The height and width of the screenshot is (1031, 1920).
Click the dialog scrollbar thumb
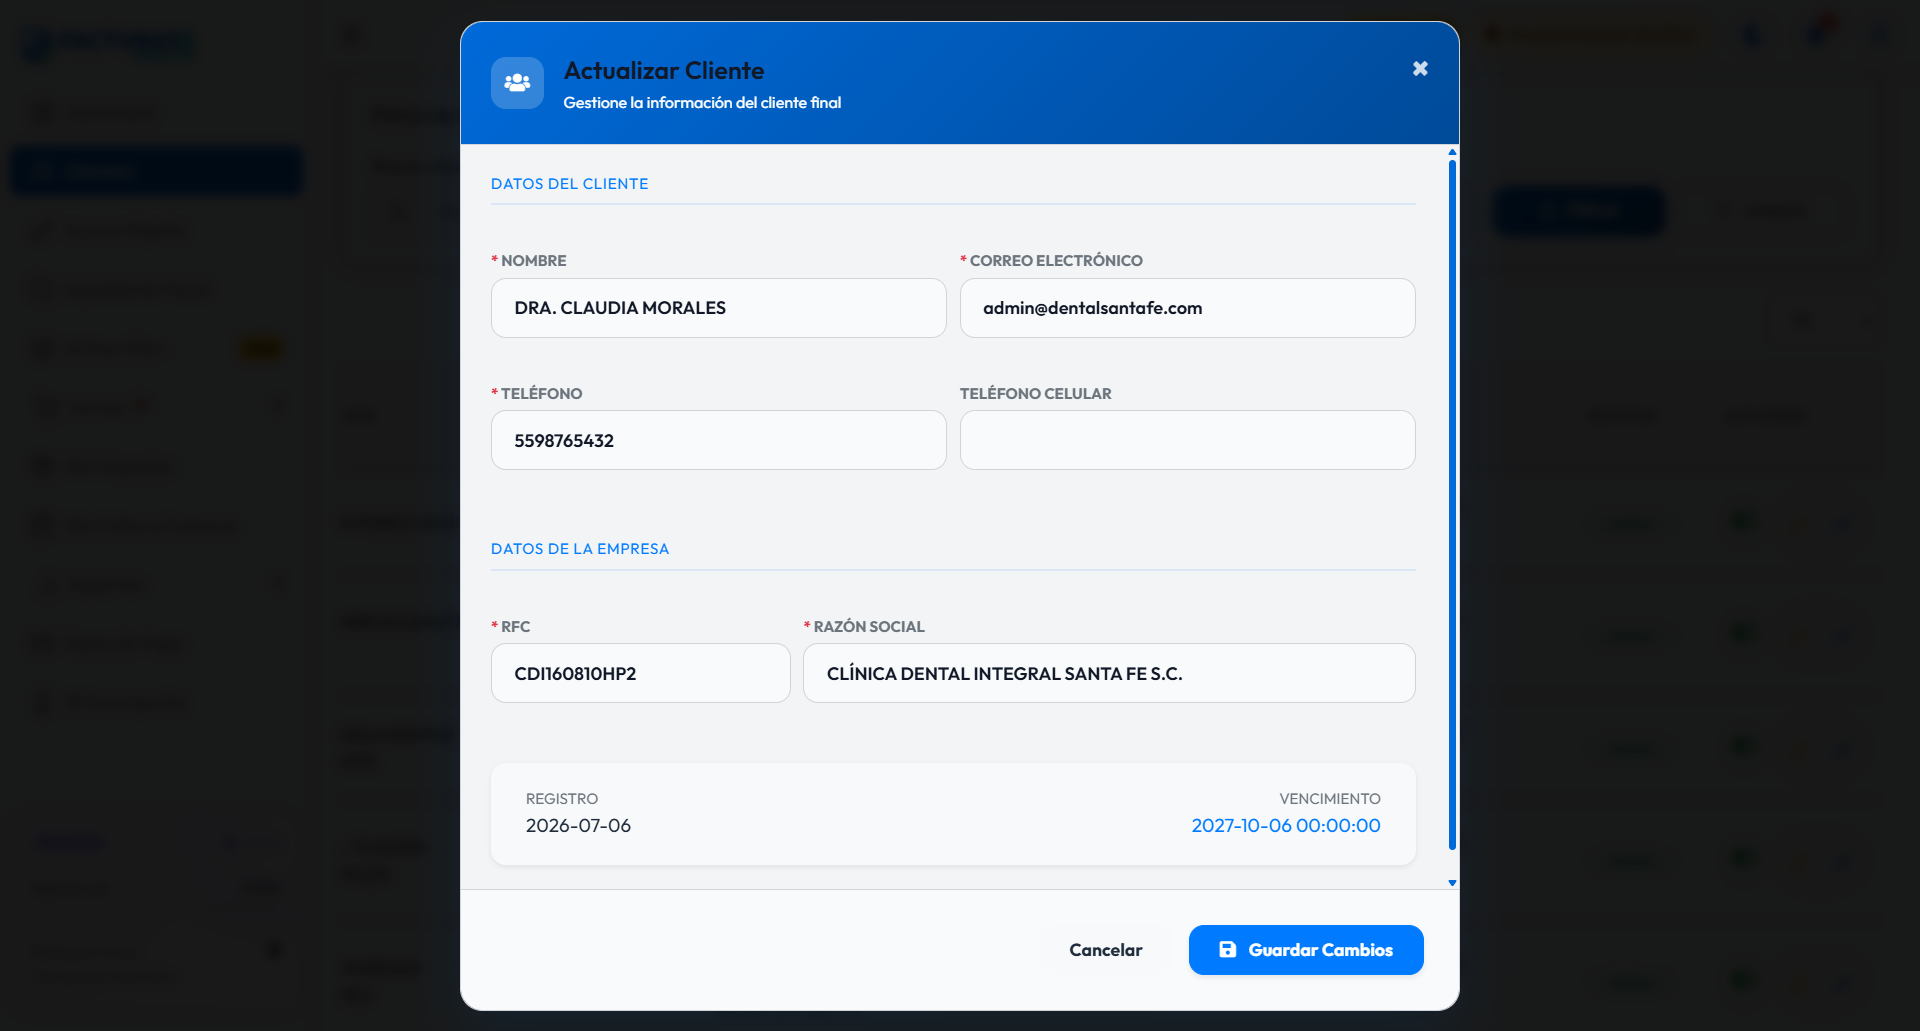pyautogui.click(x=1452, y=505)
